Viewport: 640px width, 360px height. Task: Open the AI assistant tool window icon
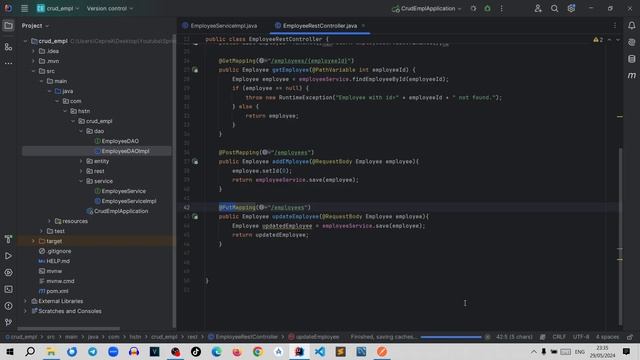(x=631, y=42)
